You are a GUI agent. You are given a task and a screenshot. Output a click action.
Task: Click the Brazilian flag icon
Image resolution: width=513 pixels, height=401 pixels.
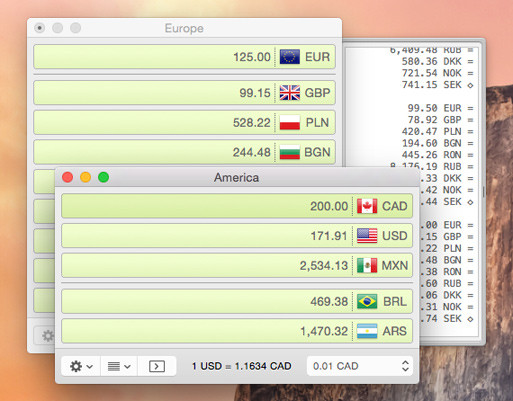coord(367,301)
